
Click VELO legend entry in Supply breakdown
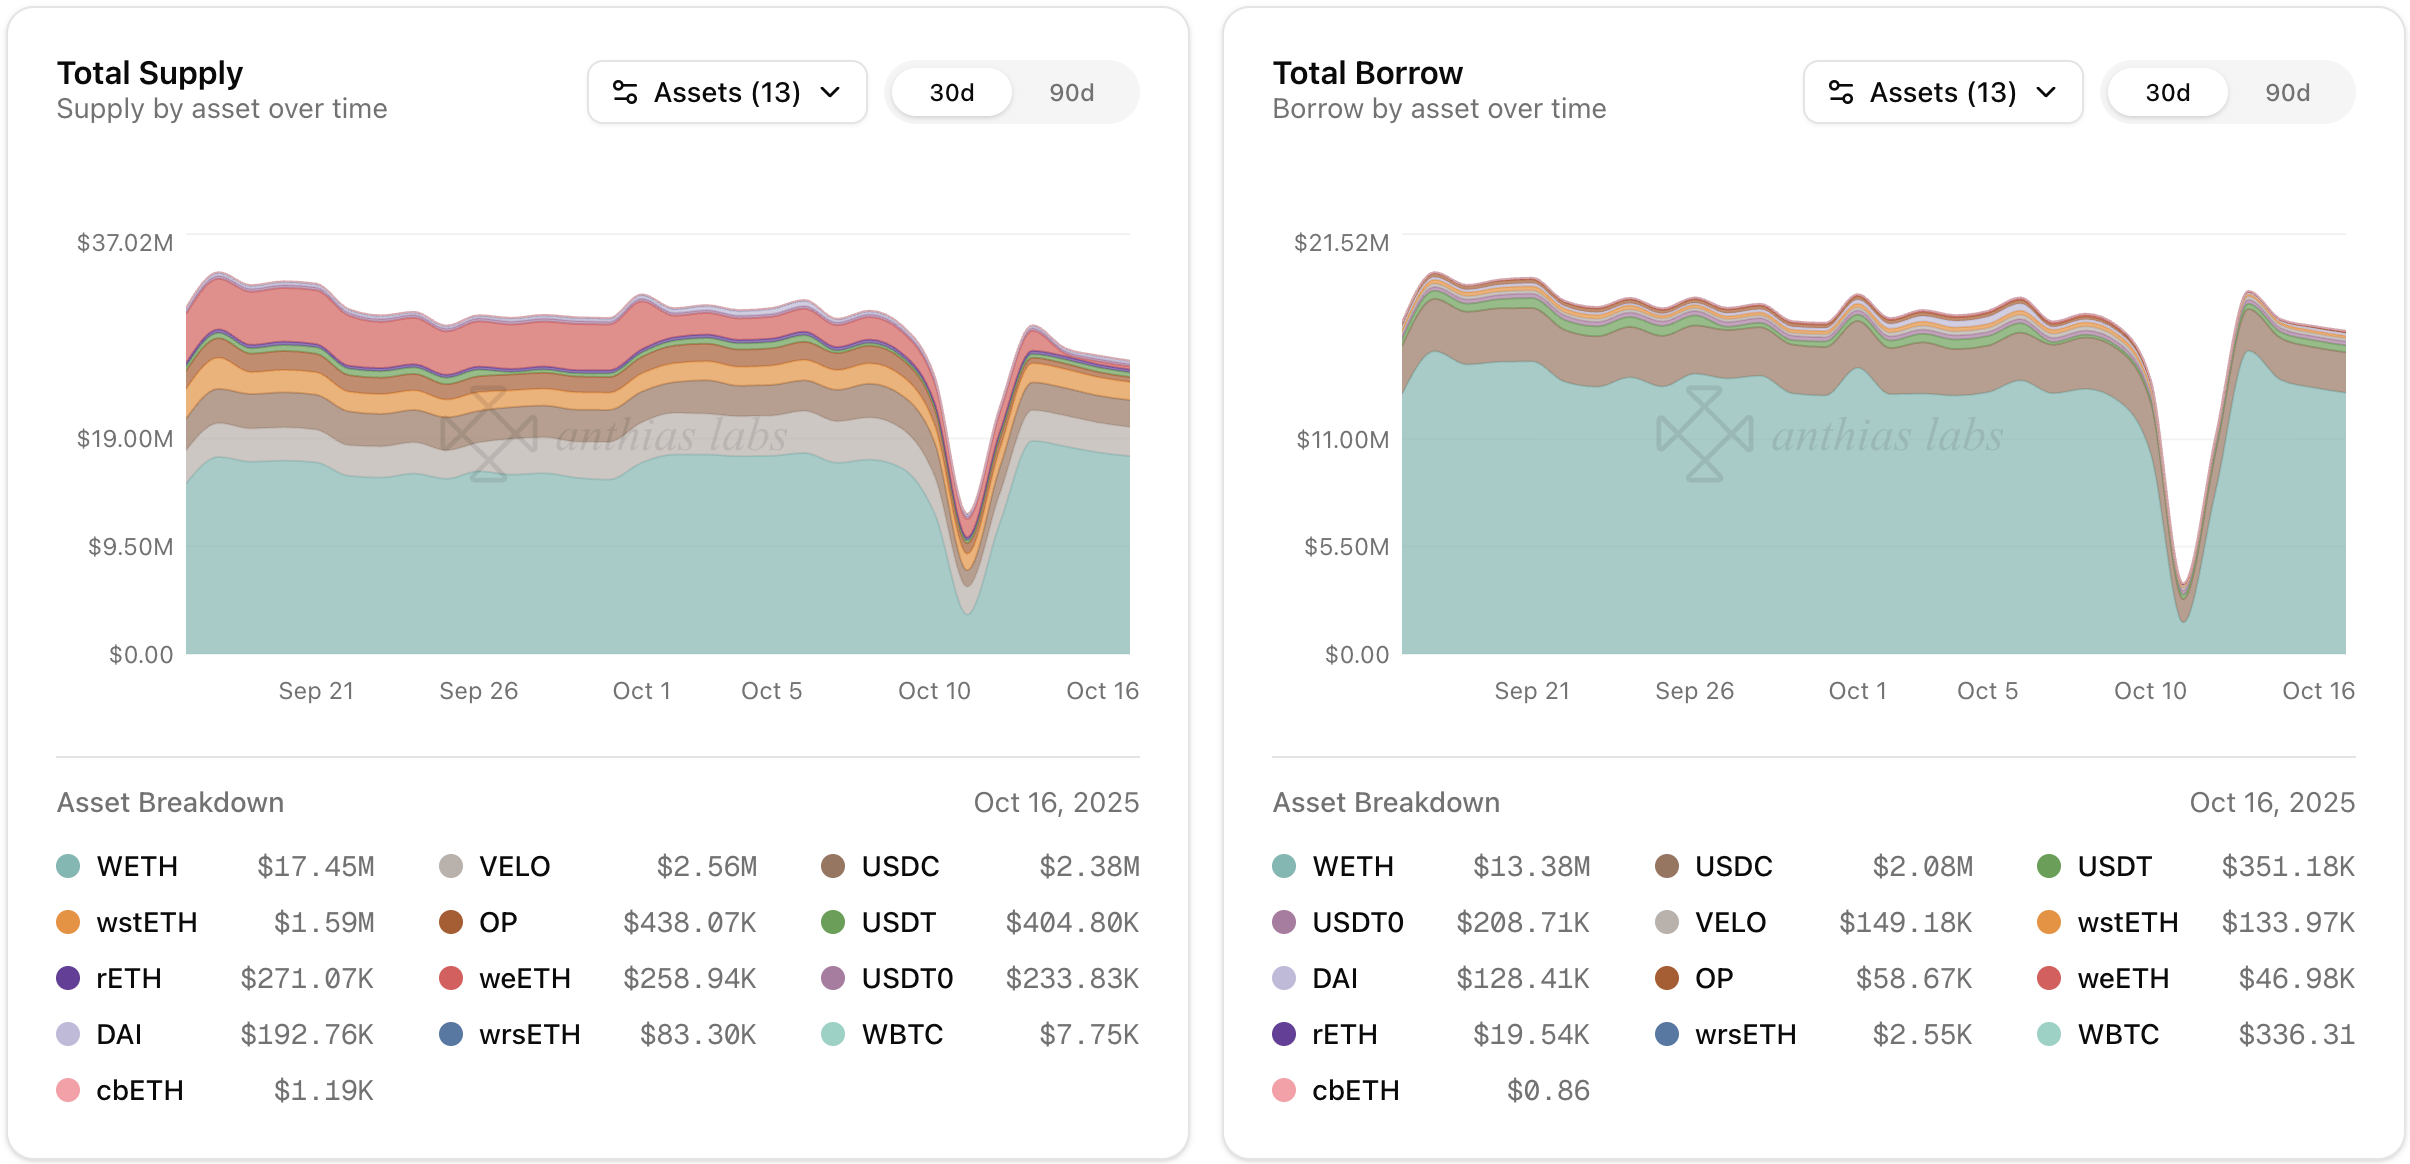tap(514, 866)
